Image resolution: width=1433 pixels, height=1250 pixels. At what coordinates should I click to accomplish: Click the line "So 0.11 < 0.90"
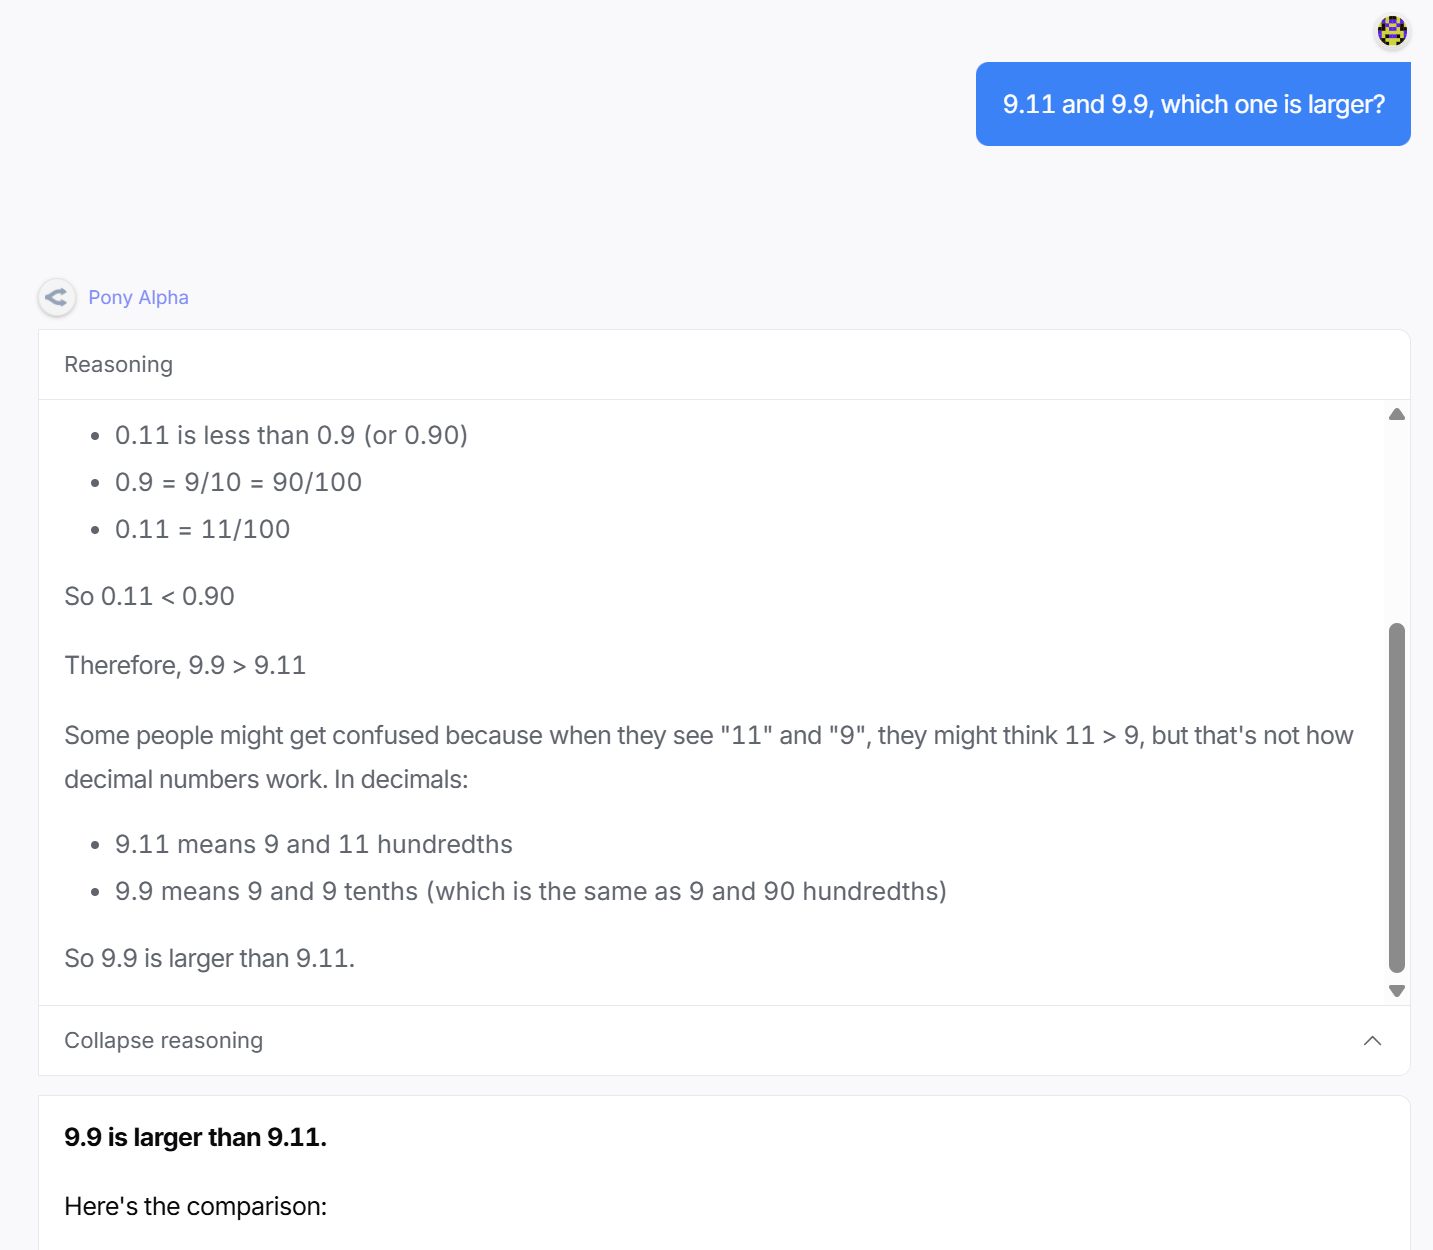pyautogui.click(x=149, y=597)
